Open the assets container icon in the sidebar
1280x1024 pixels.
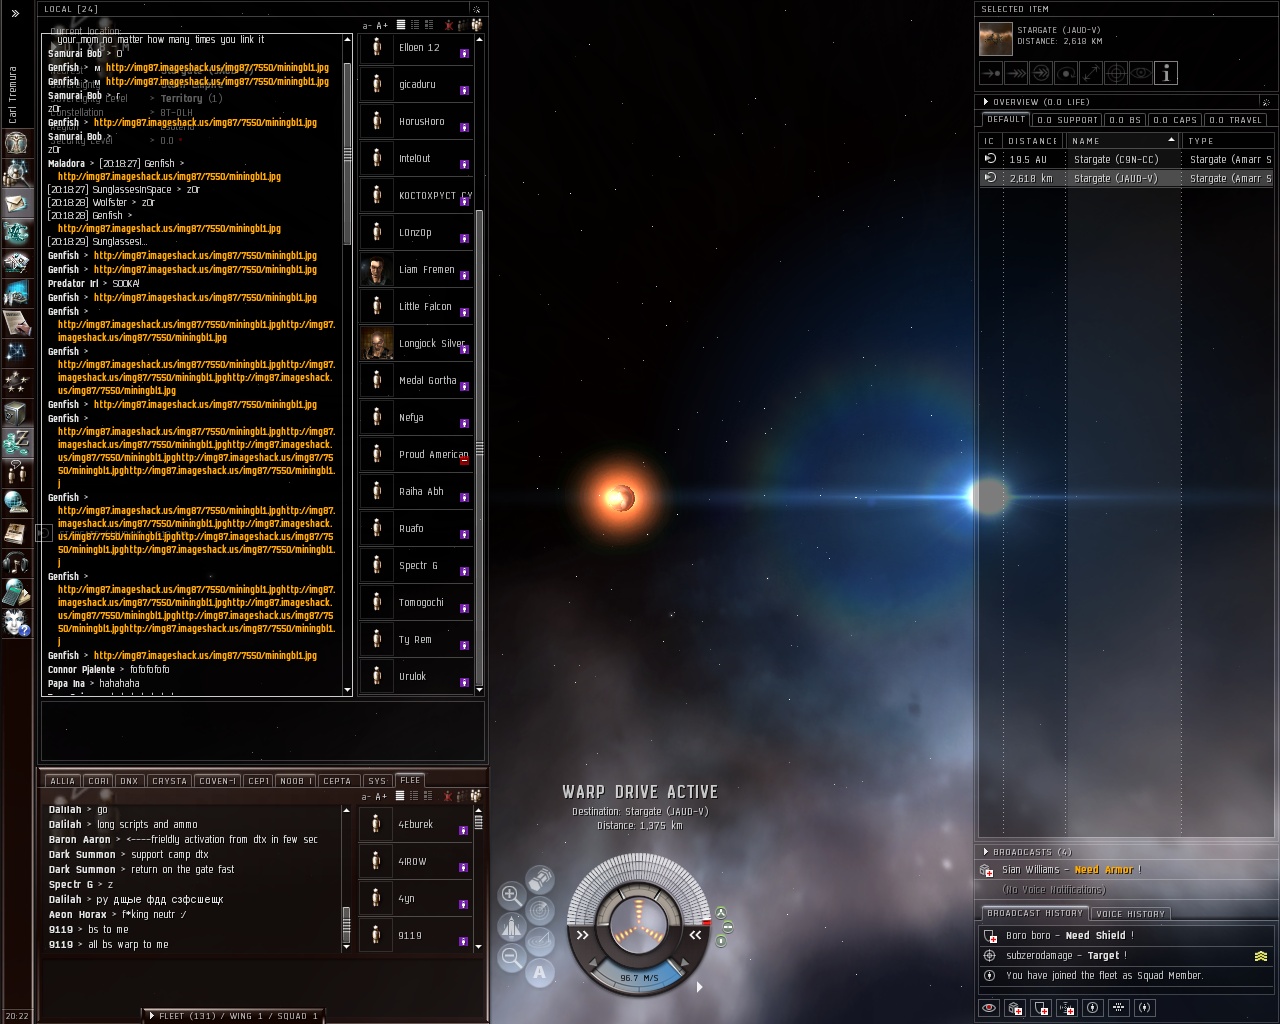tap(16, 412)
